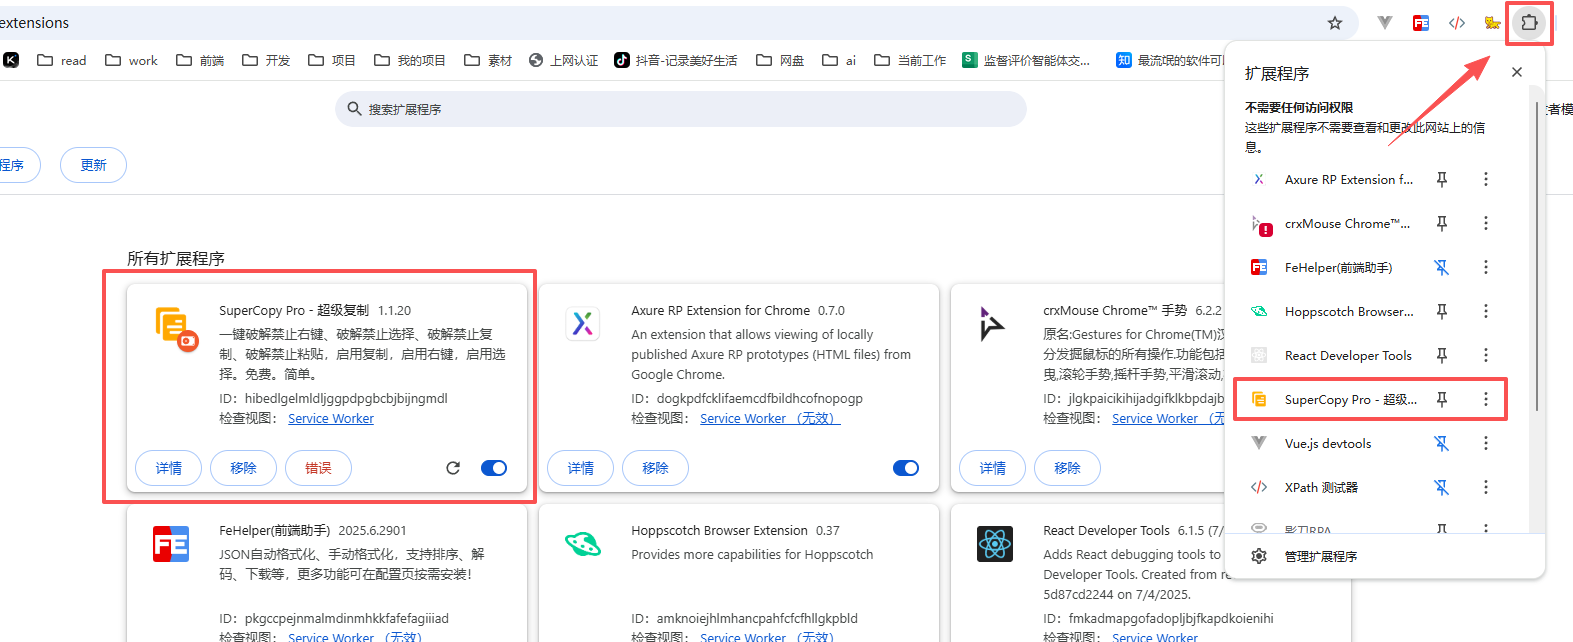Open Vue.js devtools toolbar icon

point(1384,23)
